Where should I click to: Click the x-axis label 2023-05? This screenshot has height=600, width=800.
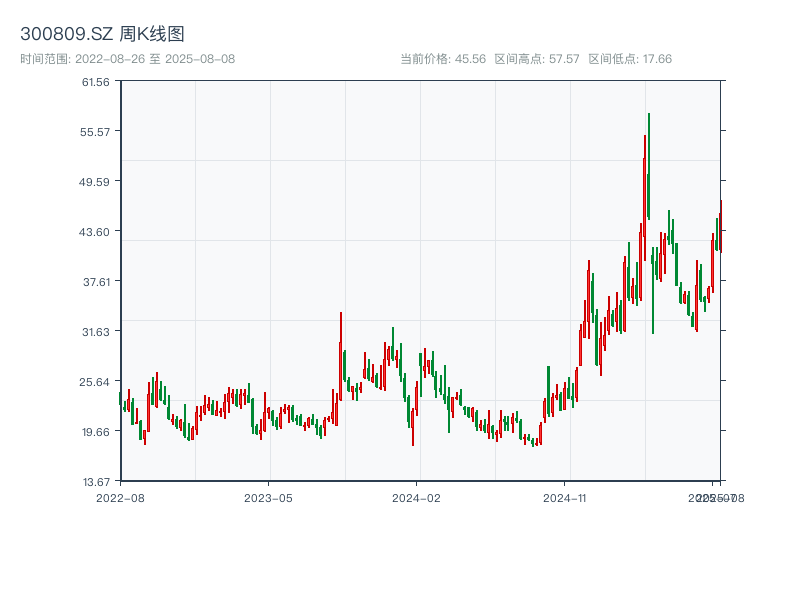coord(268,498)
